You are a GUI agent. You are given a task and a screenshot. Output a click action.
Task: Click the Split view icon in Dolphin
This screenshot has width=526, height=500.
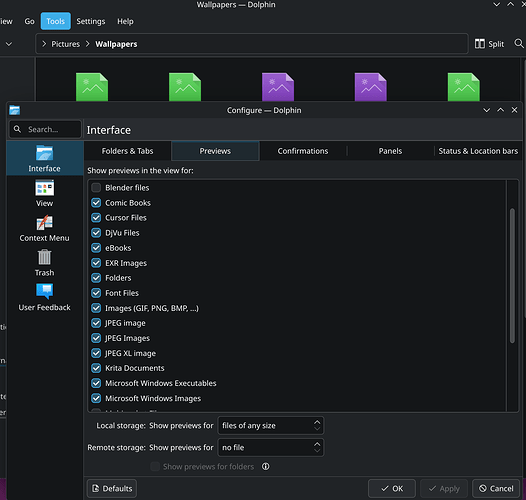pyautogui.click(x=480, y=44)
